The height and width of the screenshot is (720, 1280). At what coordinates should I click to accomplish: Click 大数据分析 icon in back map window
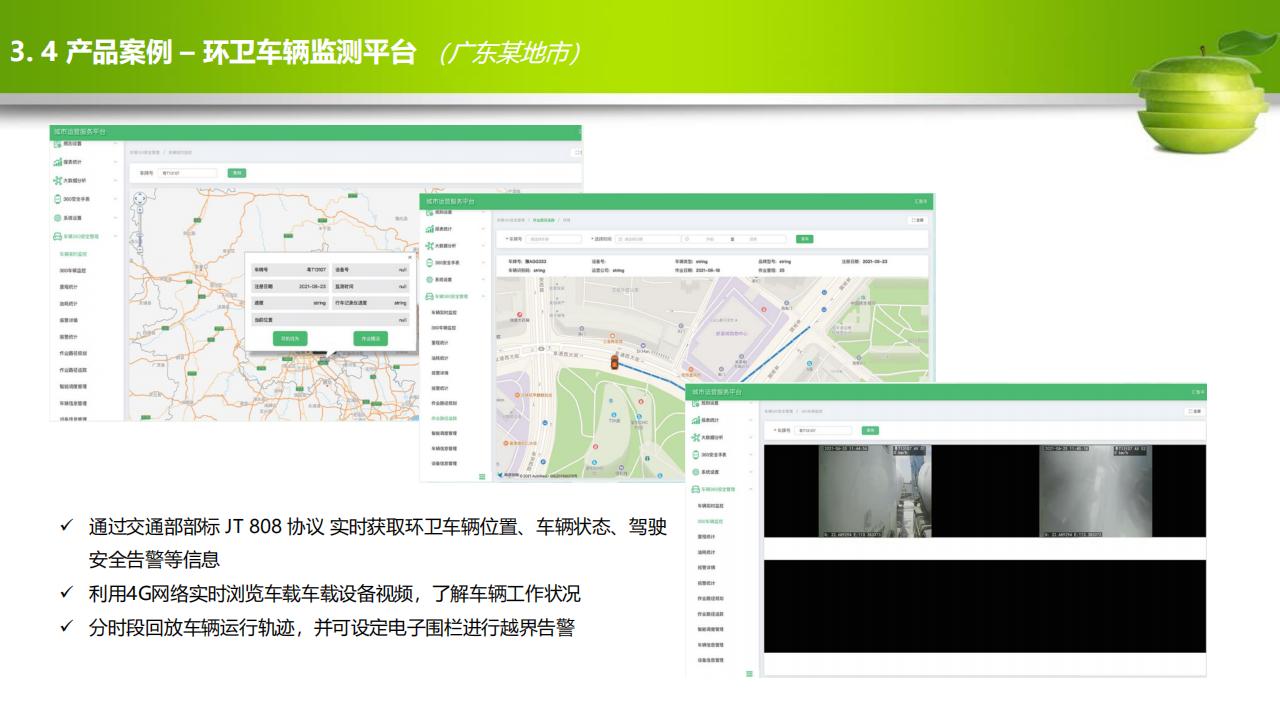tap(57, 180)
